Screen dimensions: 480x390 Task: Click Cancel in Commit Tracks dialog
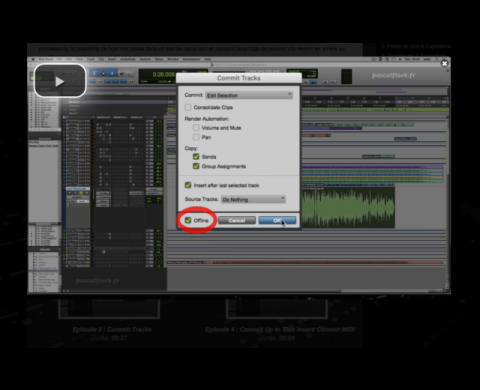point(237,220)
